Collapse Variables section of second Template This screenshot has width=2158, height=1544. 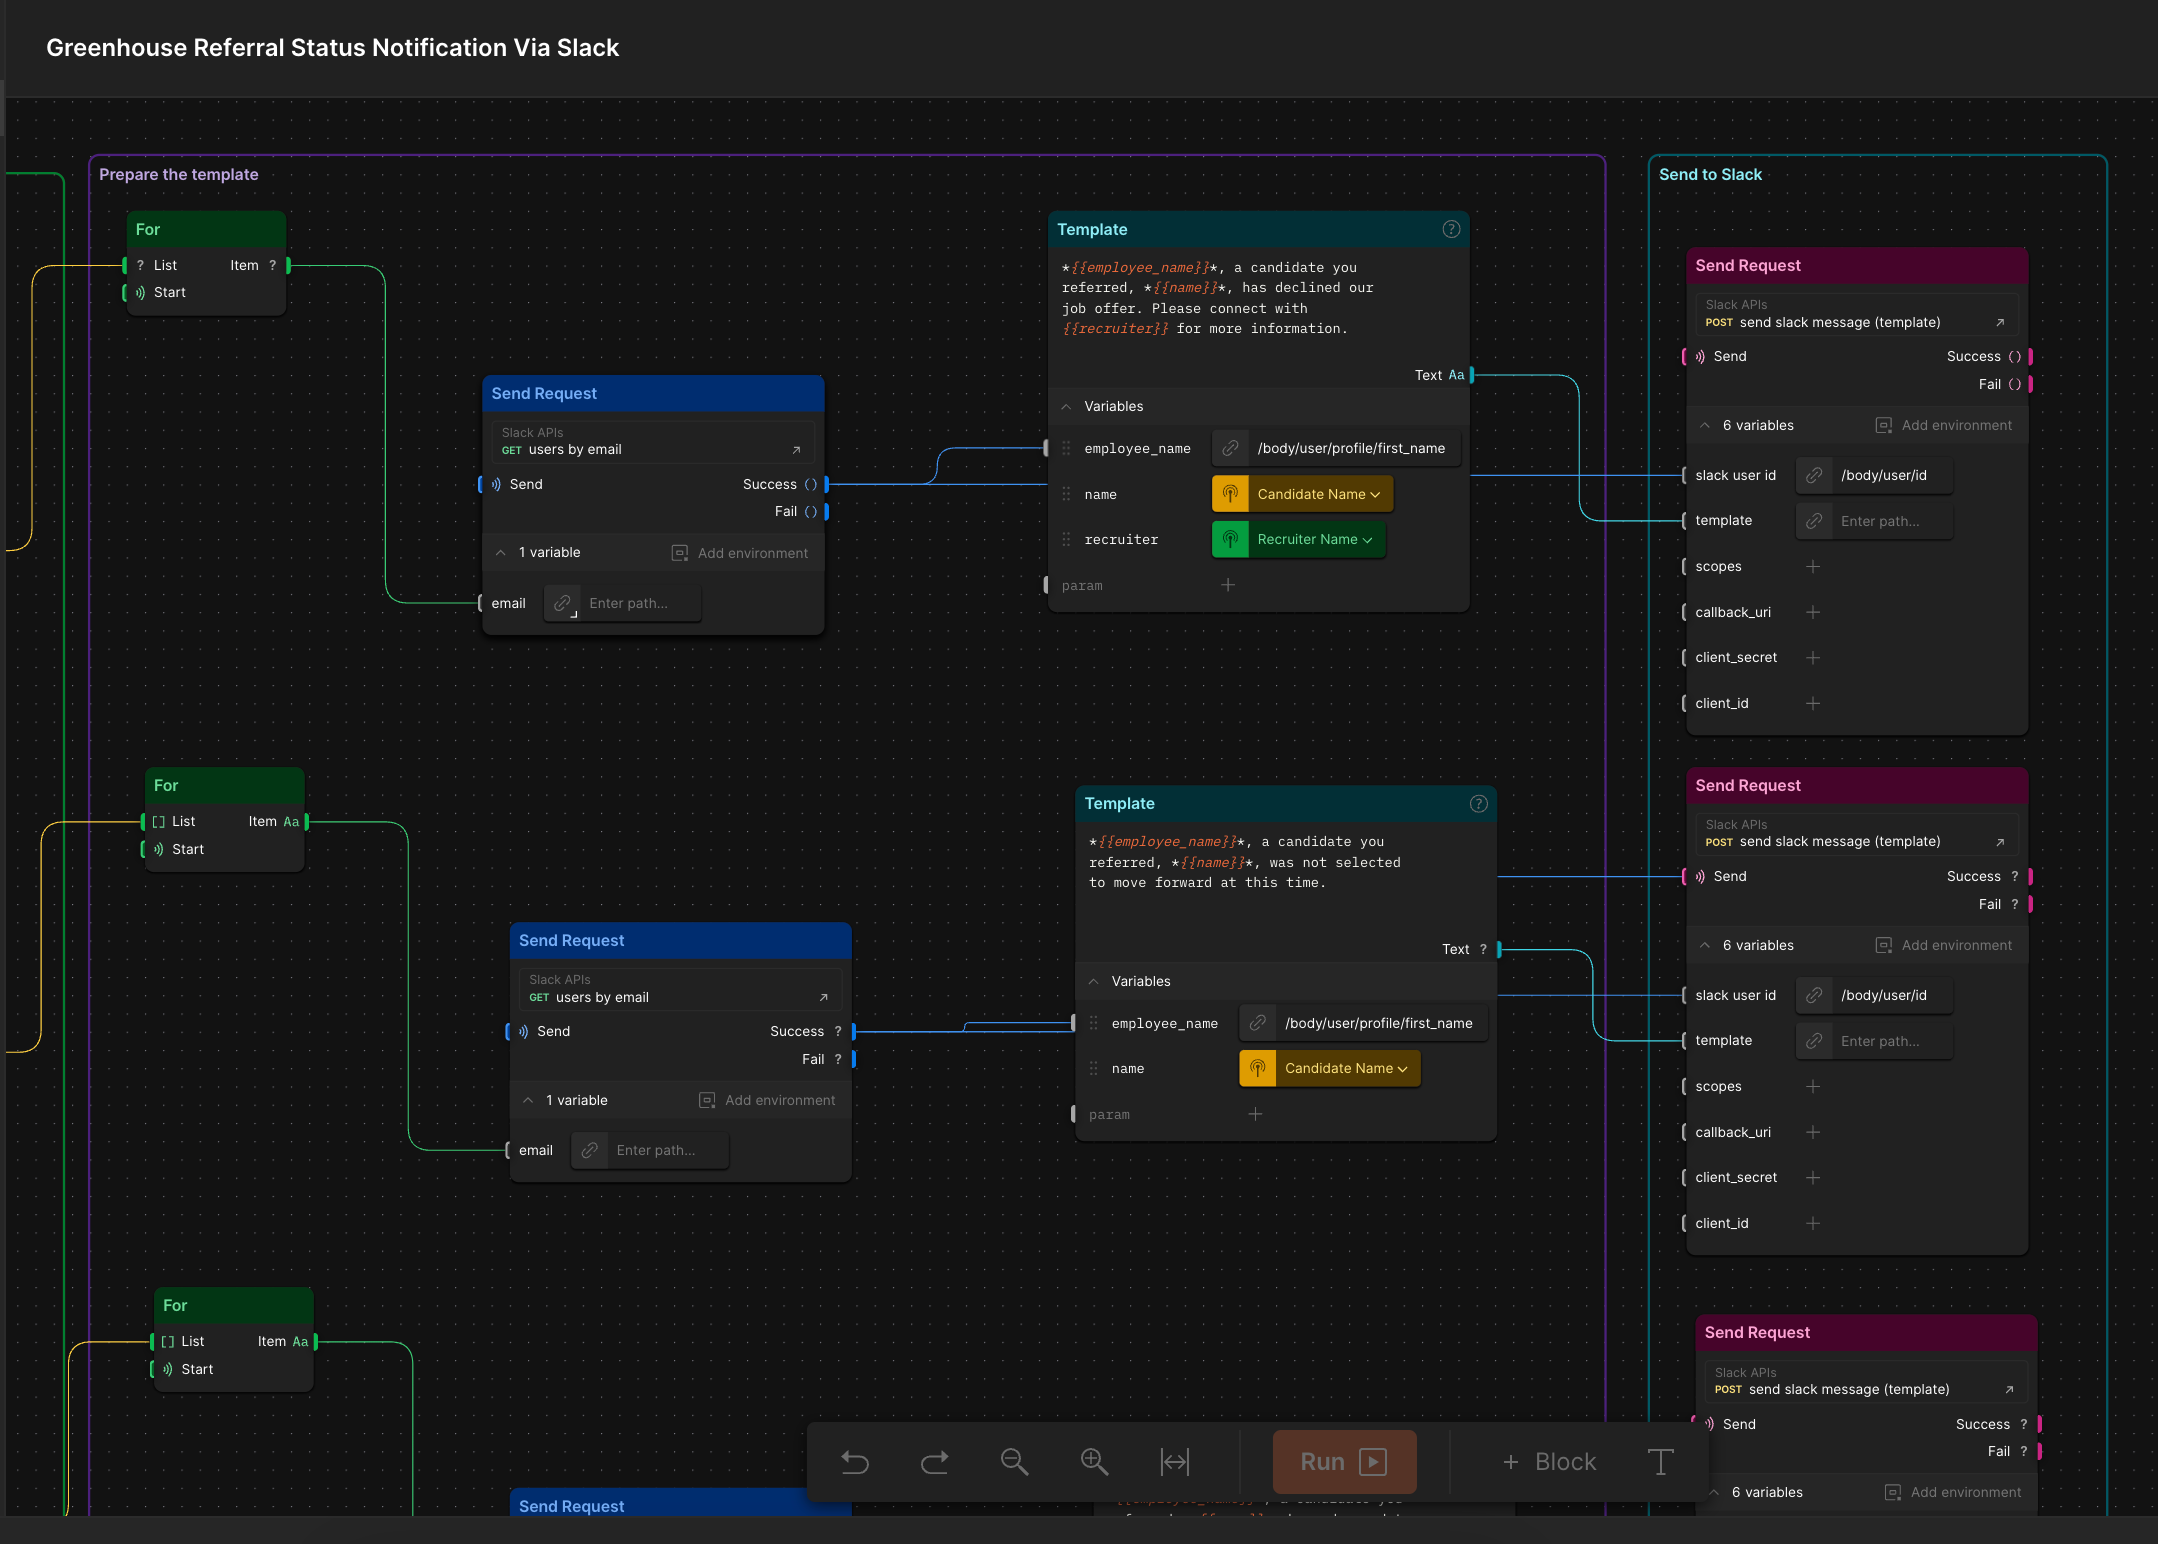(x=1093, y=981)
